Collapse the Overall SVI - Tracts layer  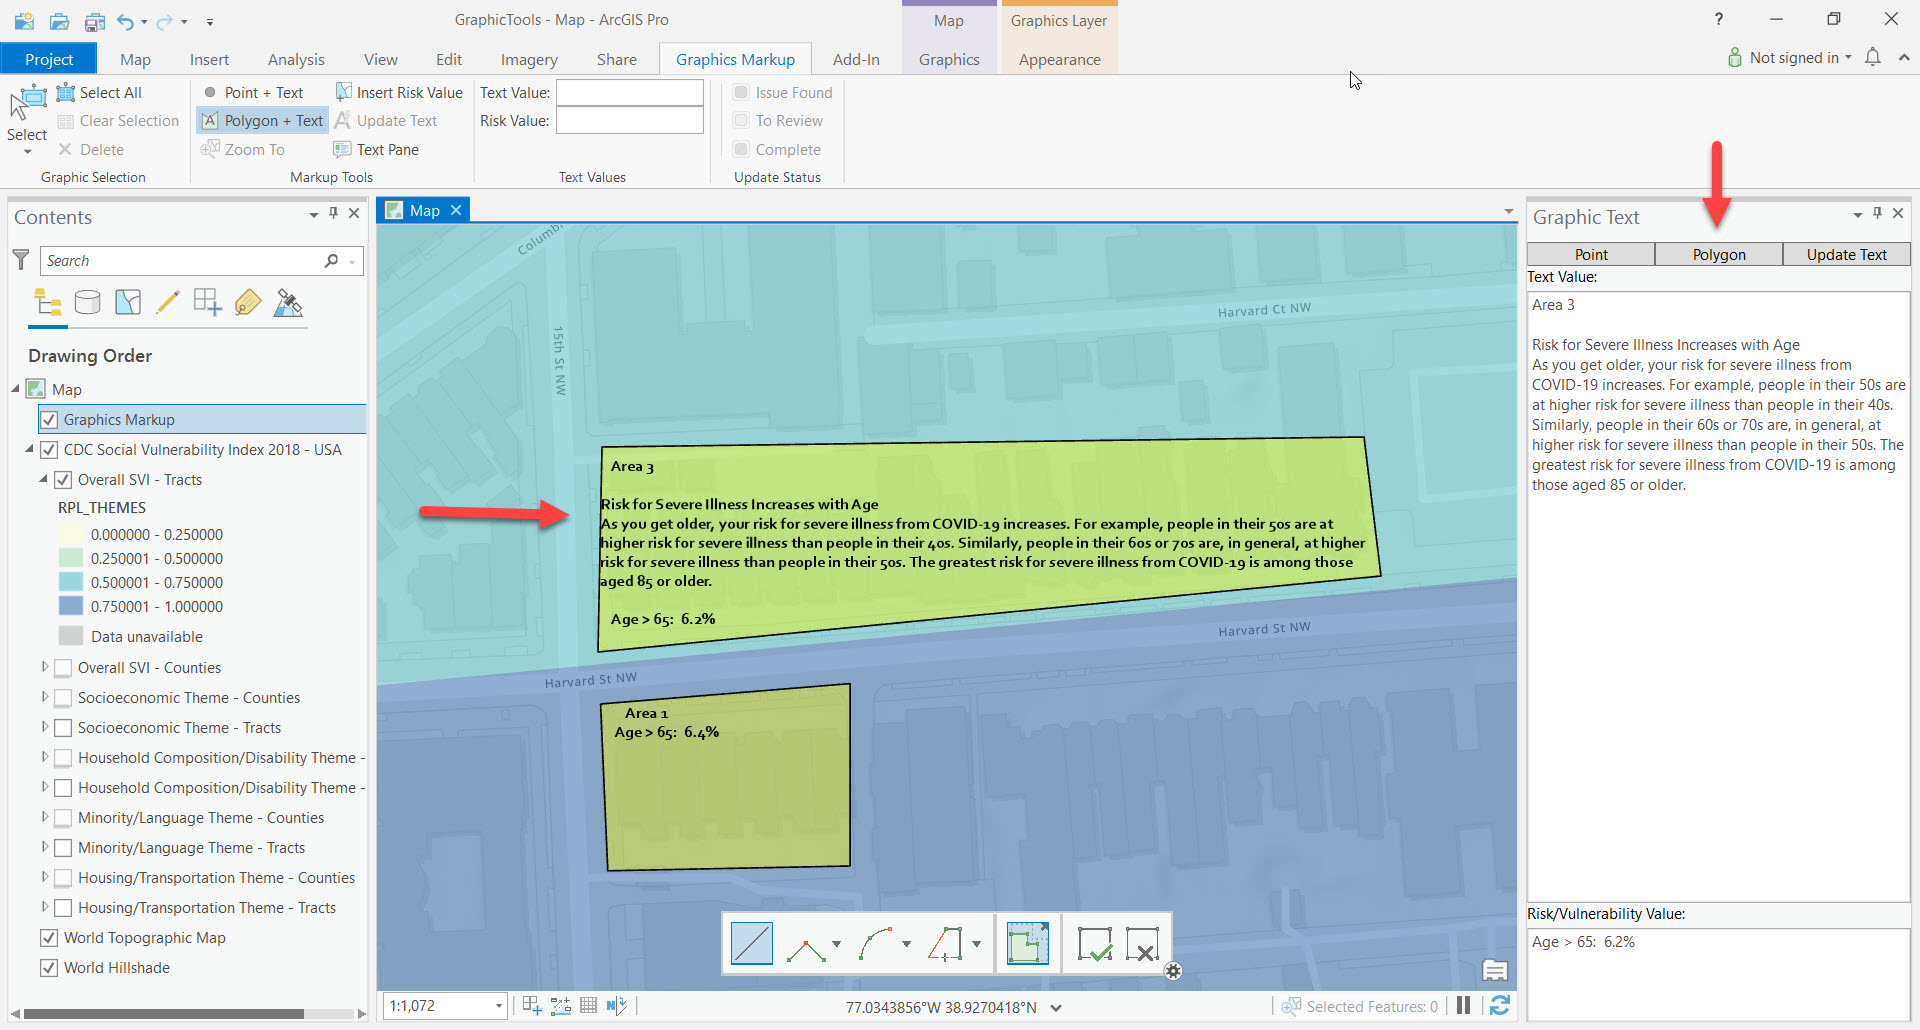coord(43,479)
